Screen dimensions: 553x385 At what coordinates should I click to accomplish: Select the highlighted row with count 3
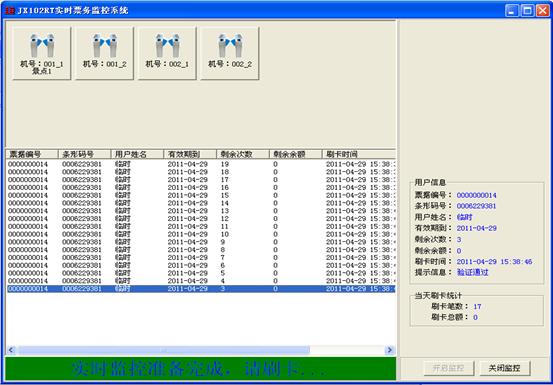pyautogui.click(x=201, y=289)
